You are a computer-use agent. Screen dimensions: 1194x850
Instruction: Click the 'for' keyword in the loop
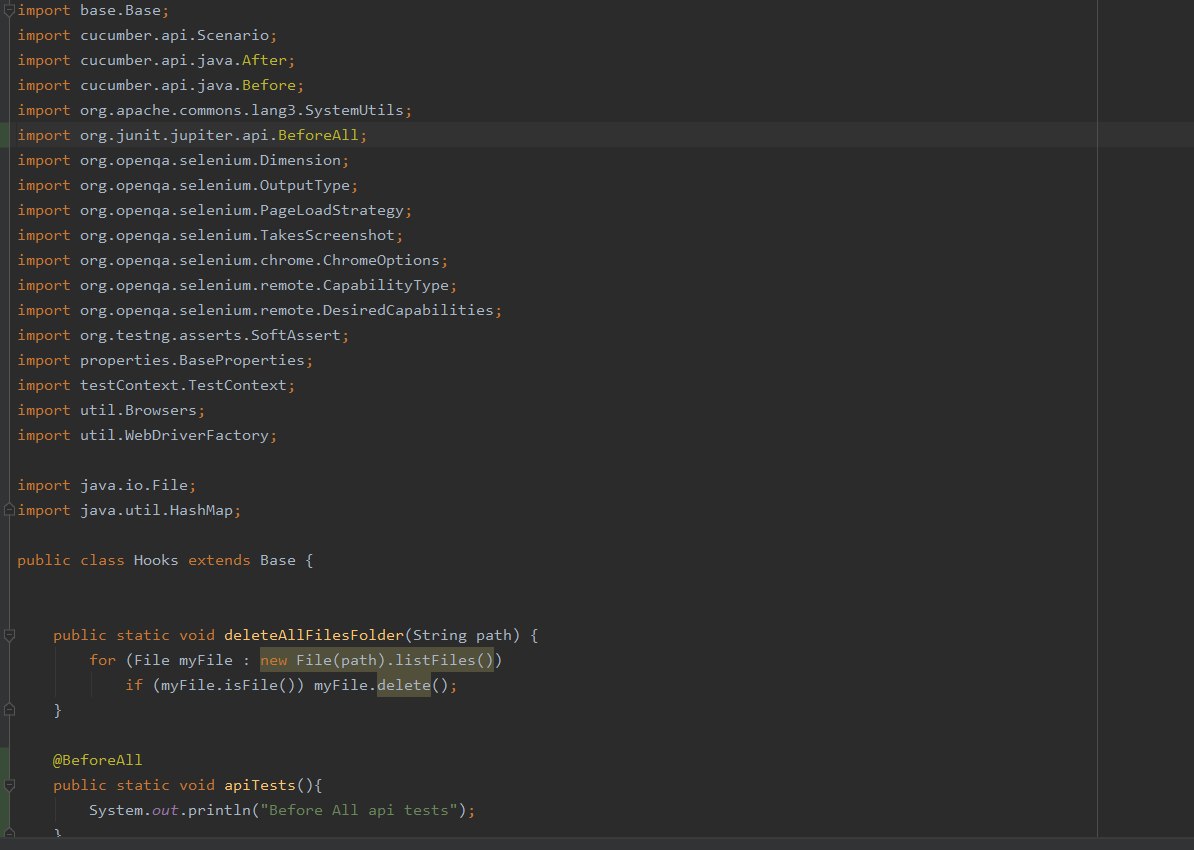(x=103, y=660)
